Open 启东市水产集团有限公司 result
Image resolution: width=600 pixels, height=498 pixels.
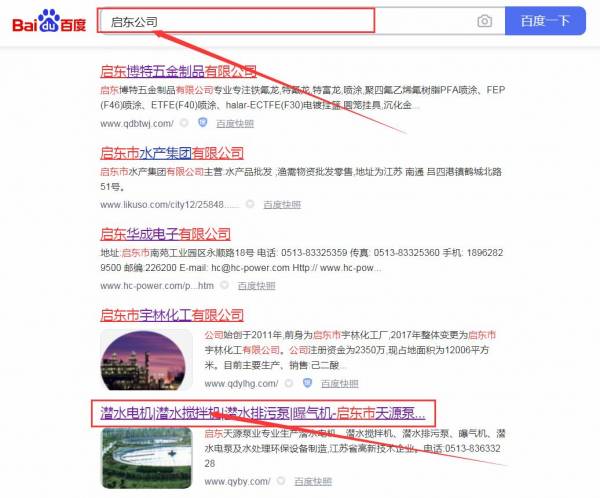coord(172,153)
